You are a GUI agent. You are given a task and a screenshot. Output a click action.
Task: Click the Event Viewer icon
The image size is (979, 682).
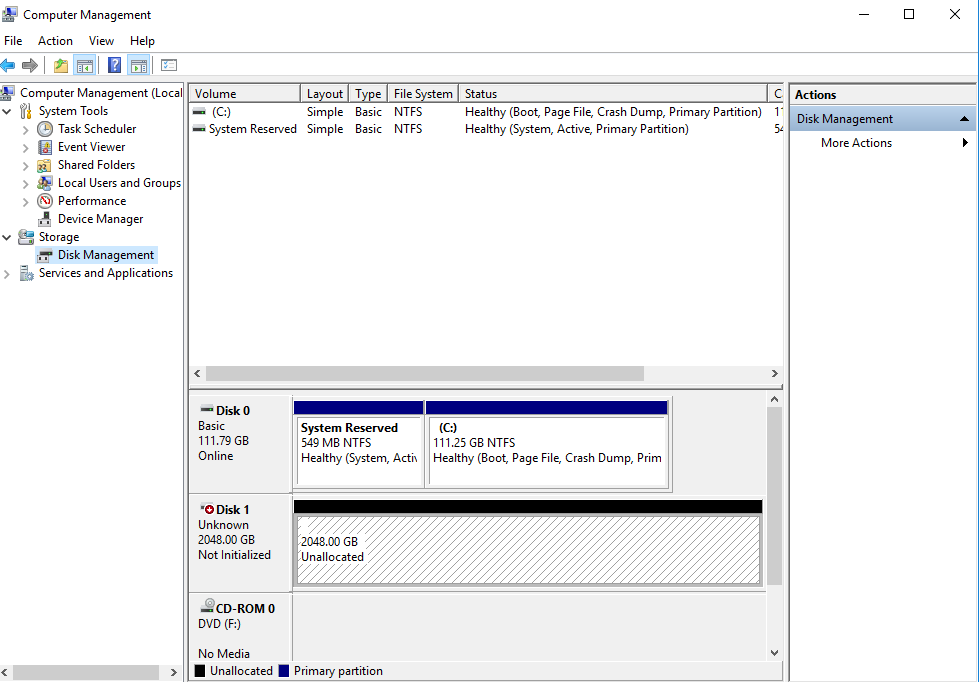45,147
